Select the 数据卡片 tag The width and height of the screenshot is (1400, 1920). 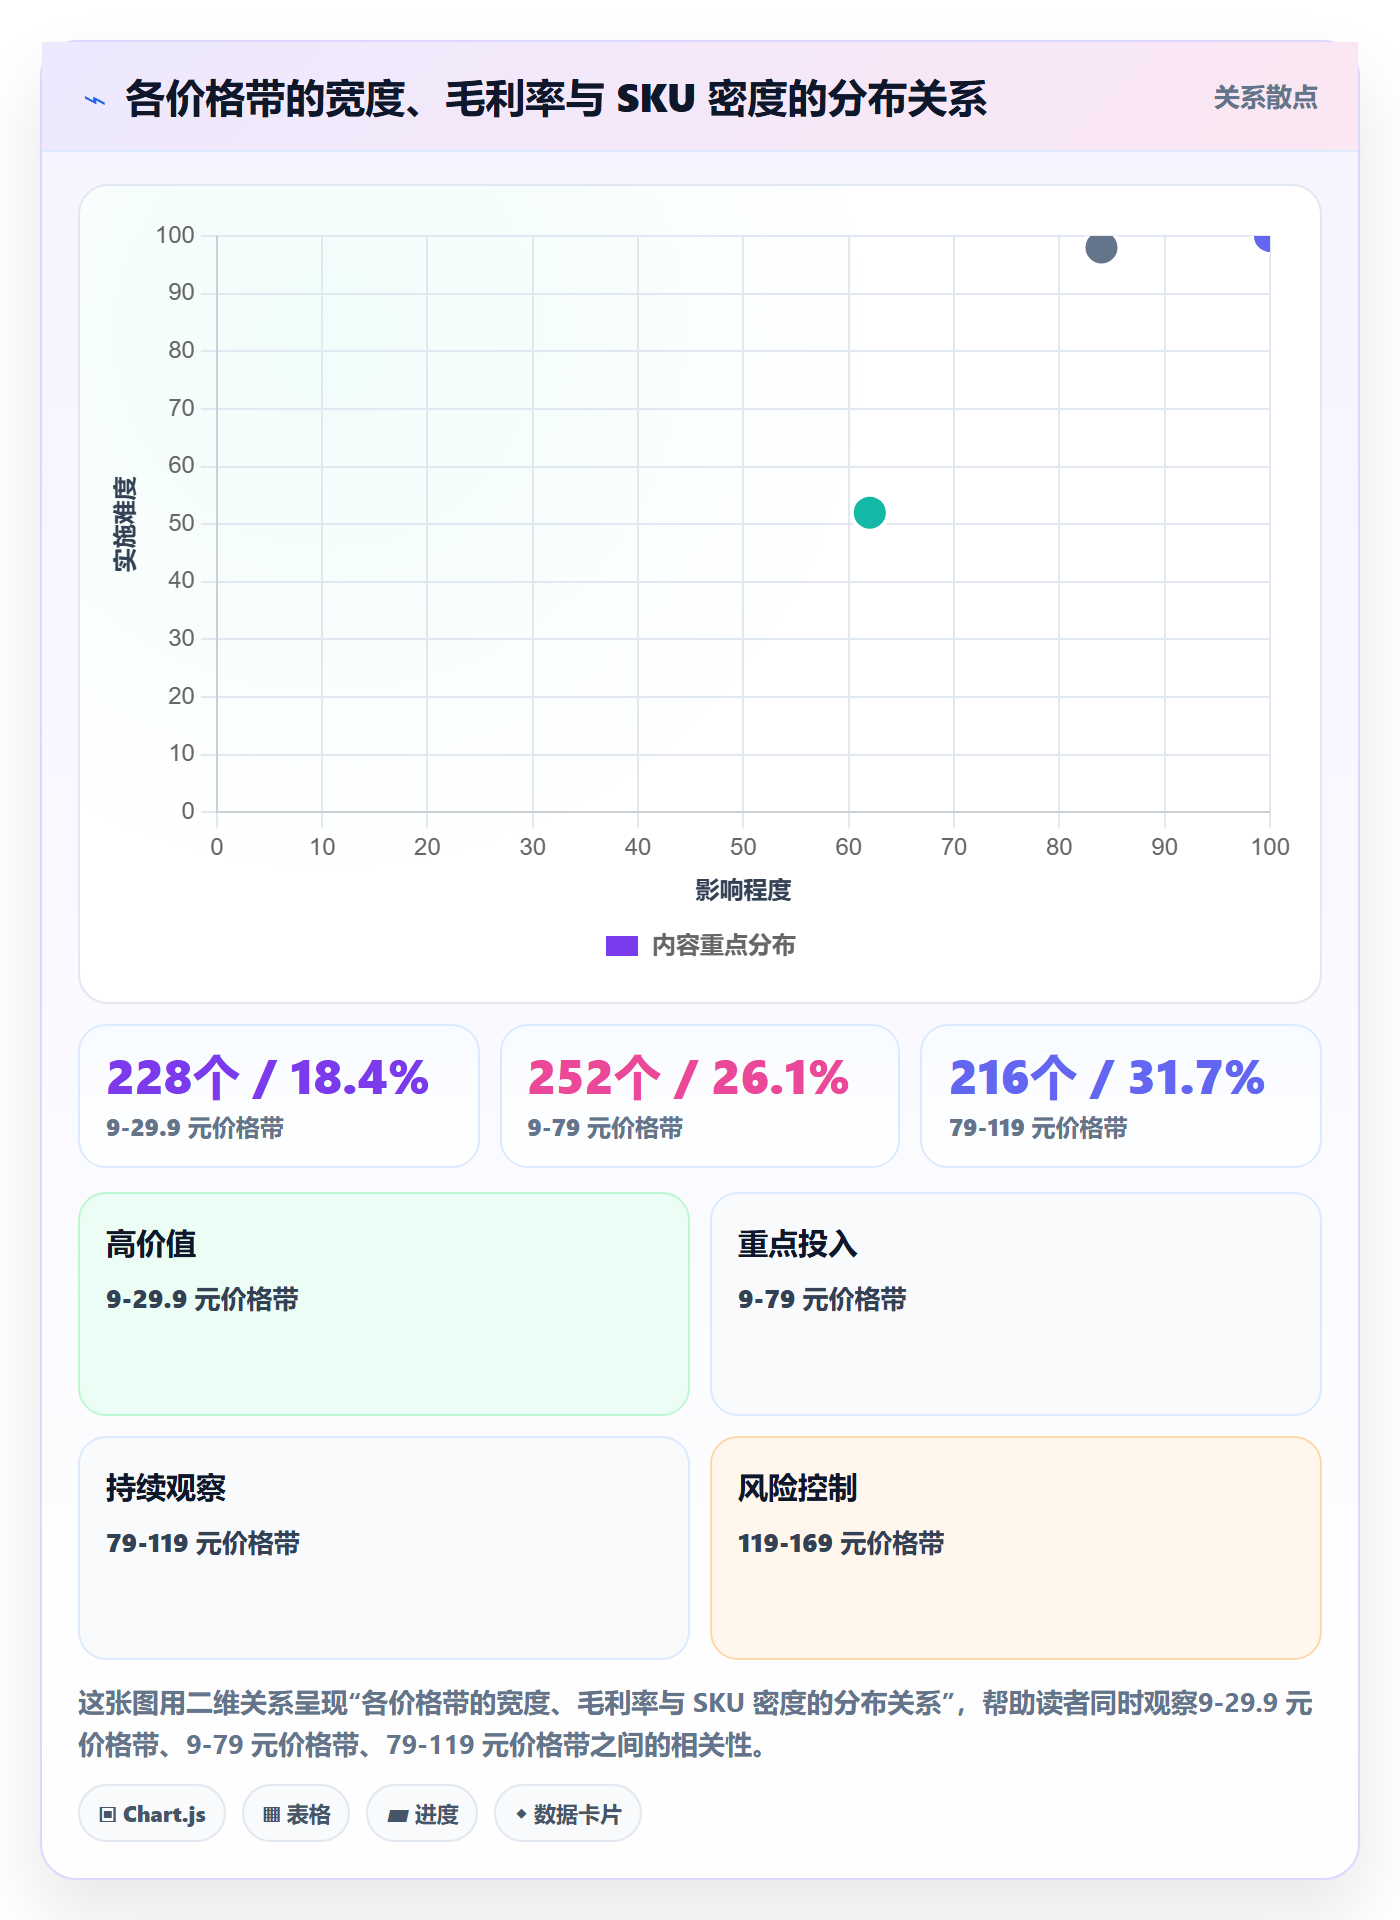click(568, 1814)
